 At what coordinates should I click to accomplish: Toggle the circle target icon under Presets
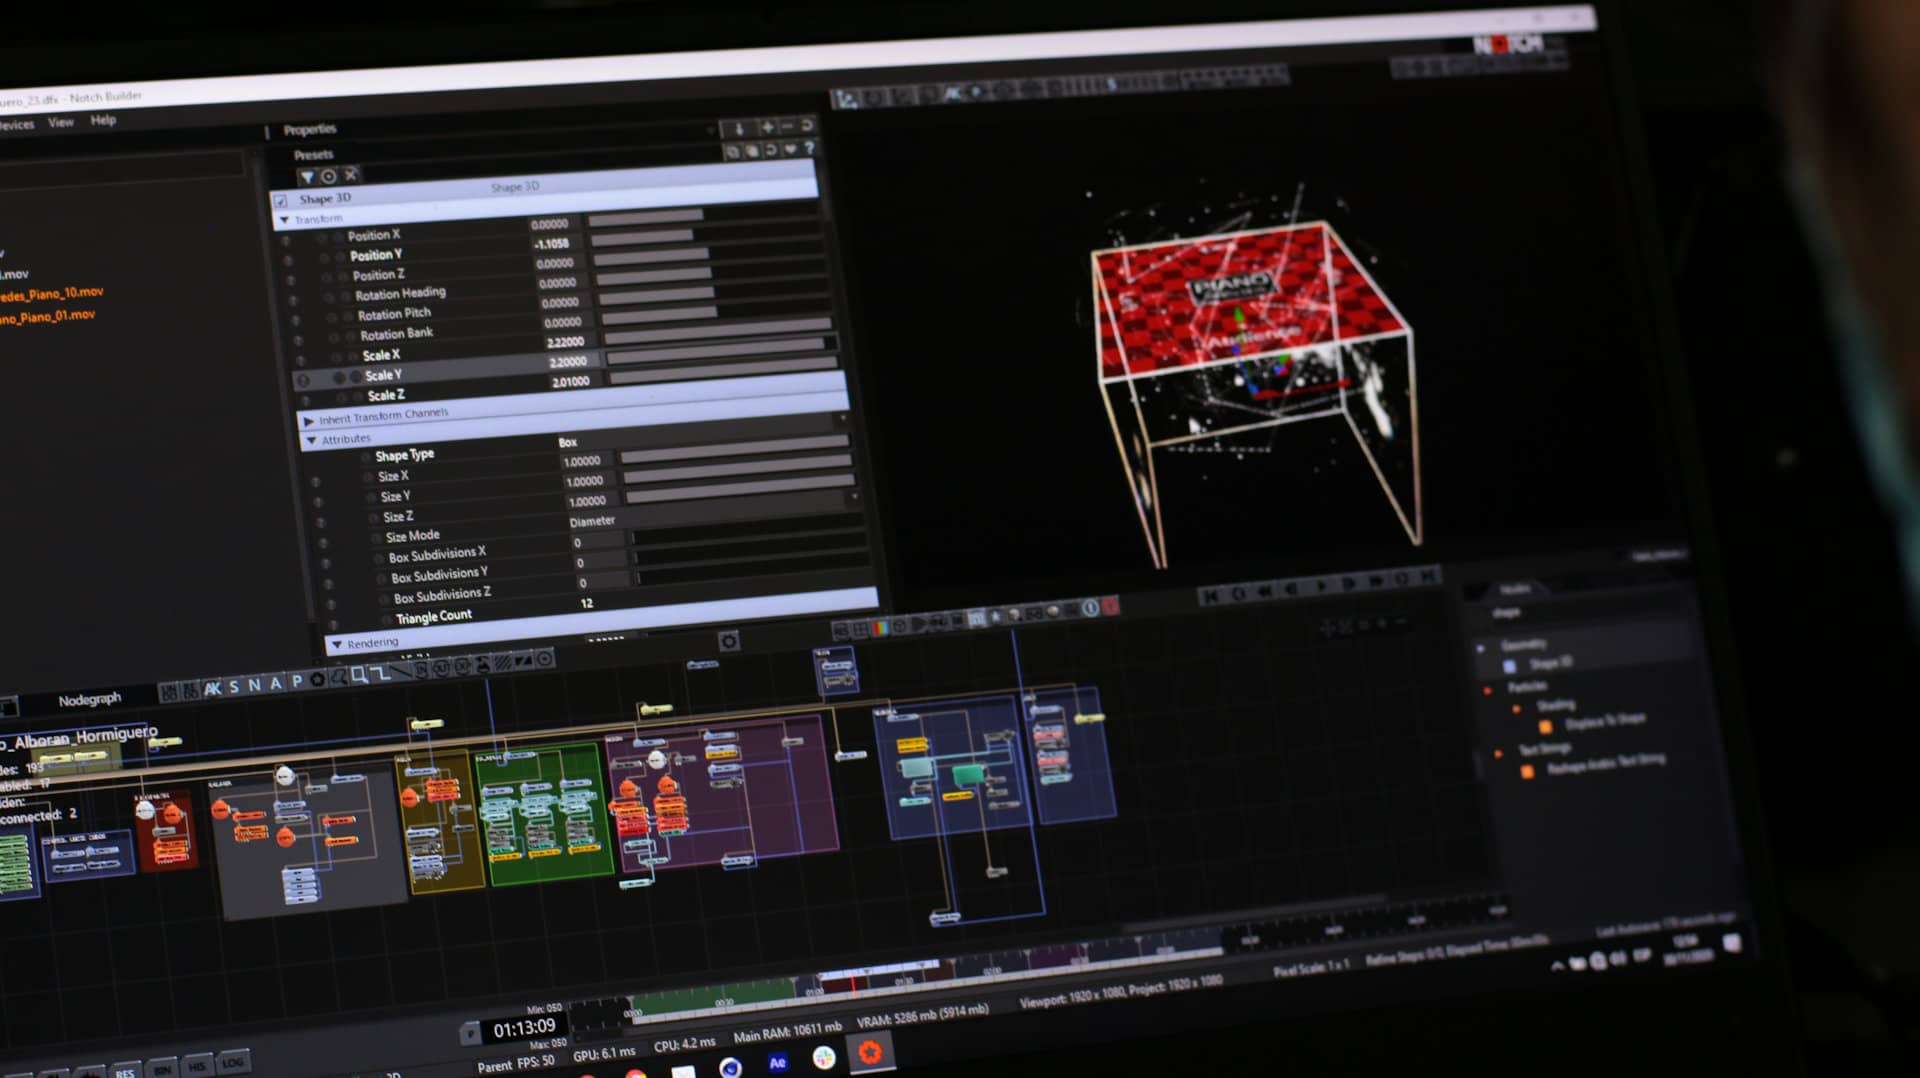tap(328, 176)
